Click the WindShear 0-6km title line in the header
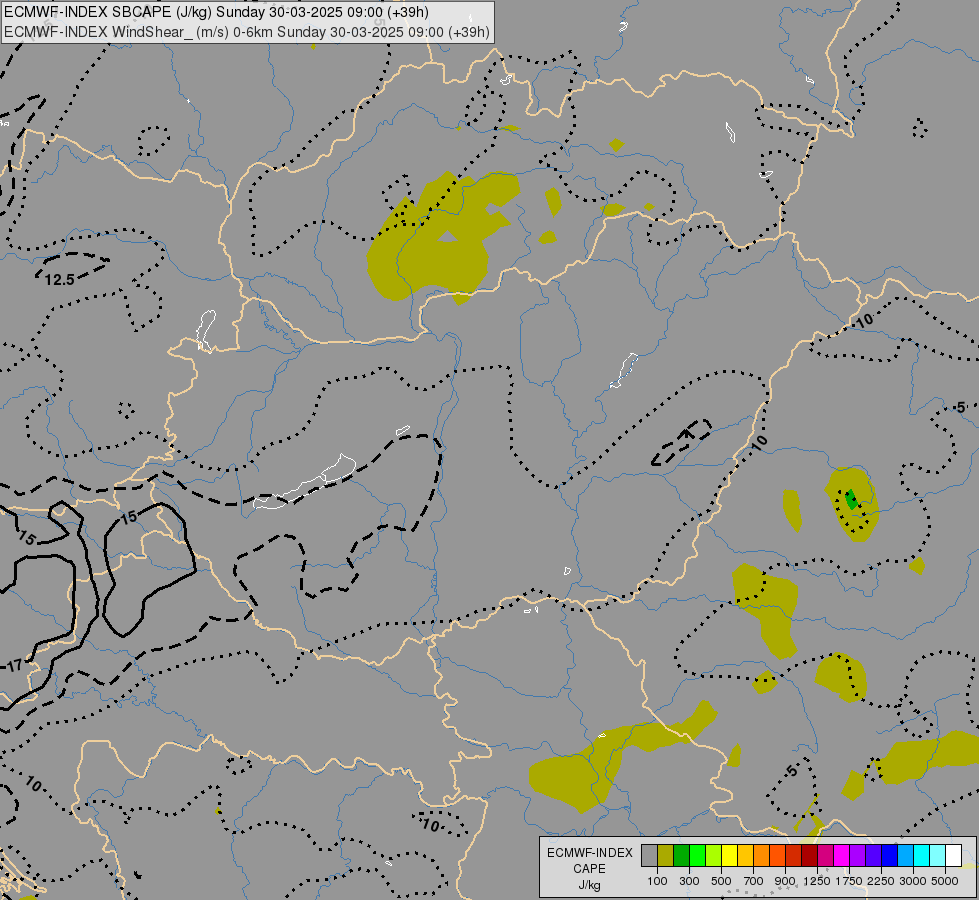 247,32
